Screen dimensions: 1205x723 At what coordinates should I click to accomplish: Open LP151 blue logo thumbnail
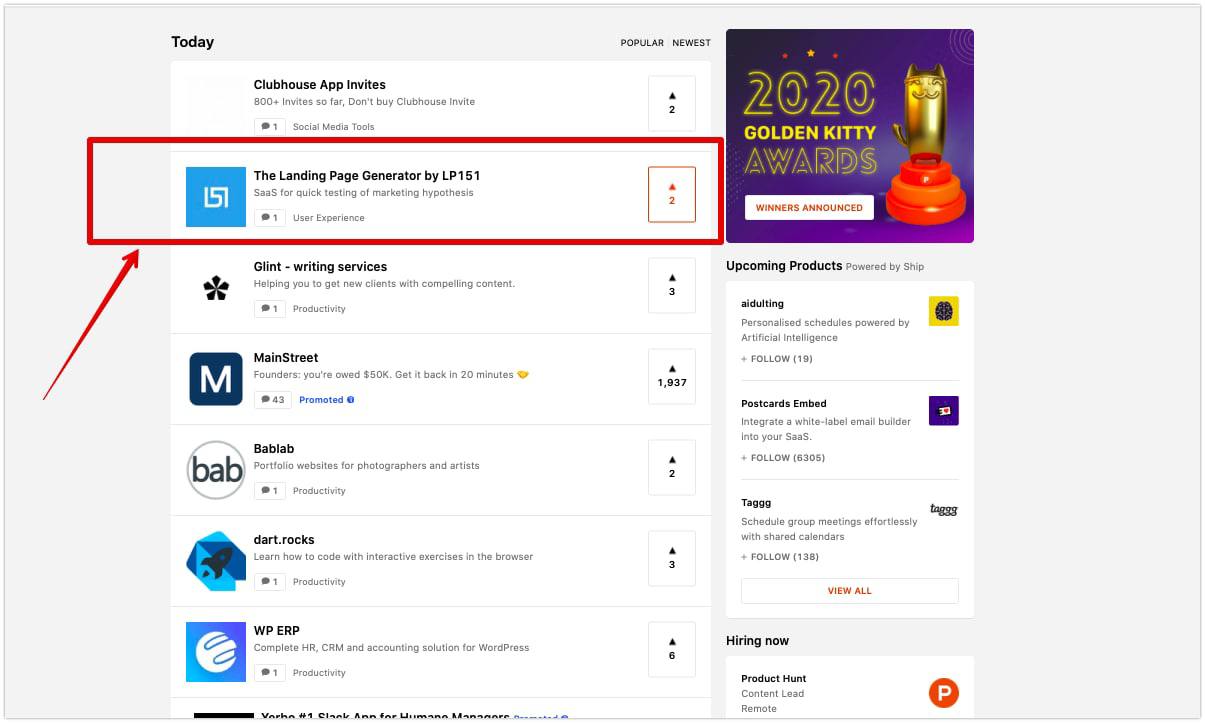[x=216, y=197]
